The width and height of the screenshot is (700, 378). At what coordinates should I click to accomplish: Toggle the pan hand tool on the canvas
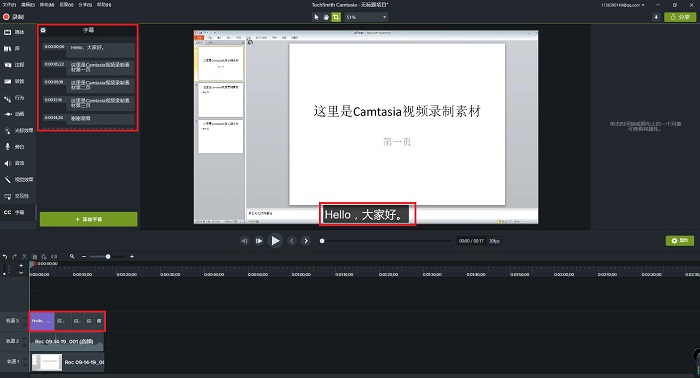click(326, 17)
